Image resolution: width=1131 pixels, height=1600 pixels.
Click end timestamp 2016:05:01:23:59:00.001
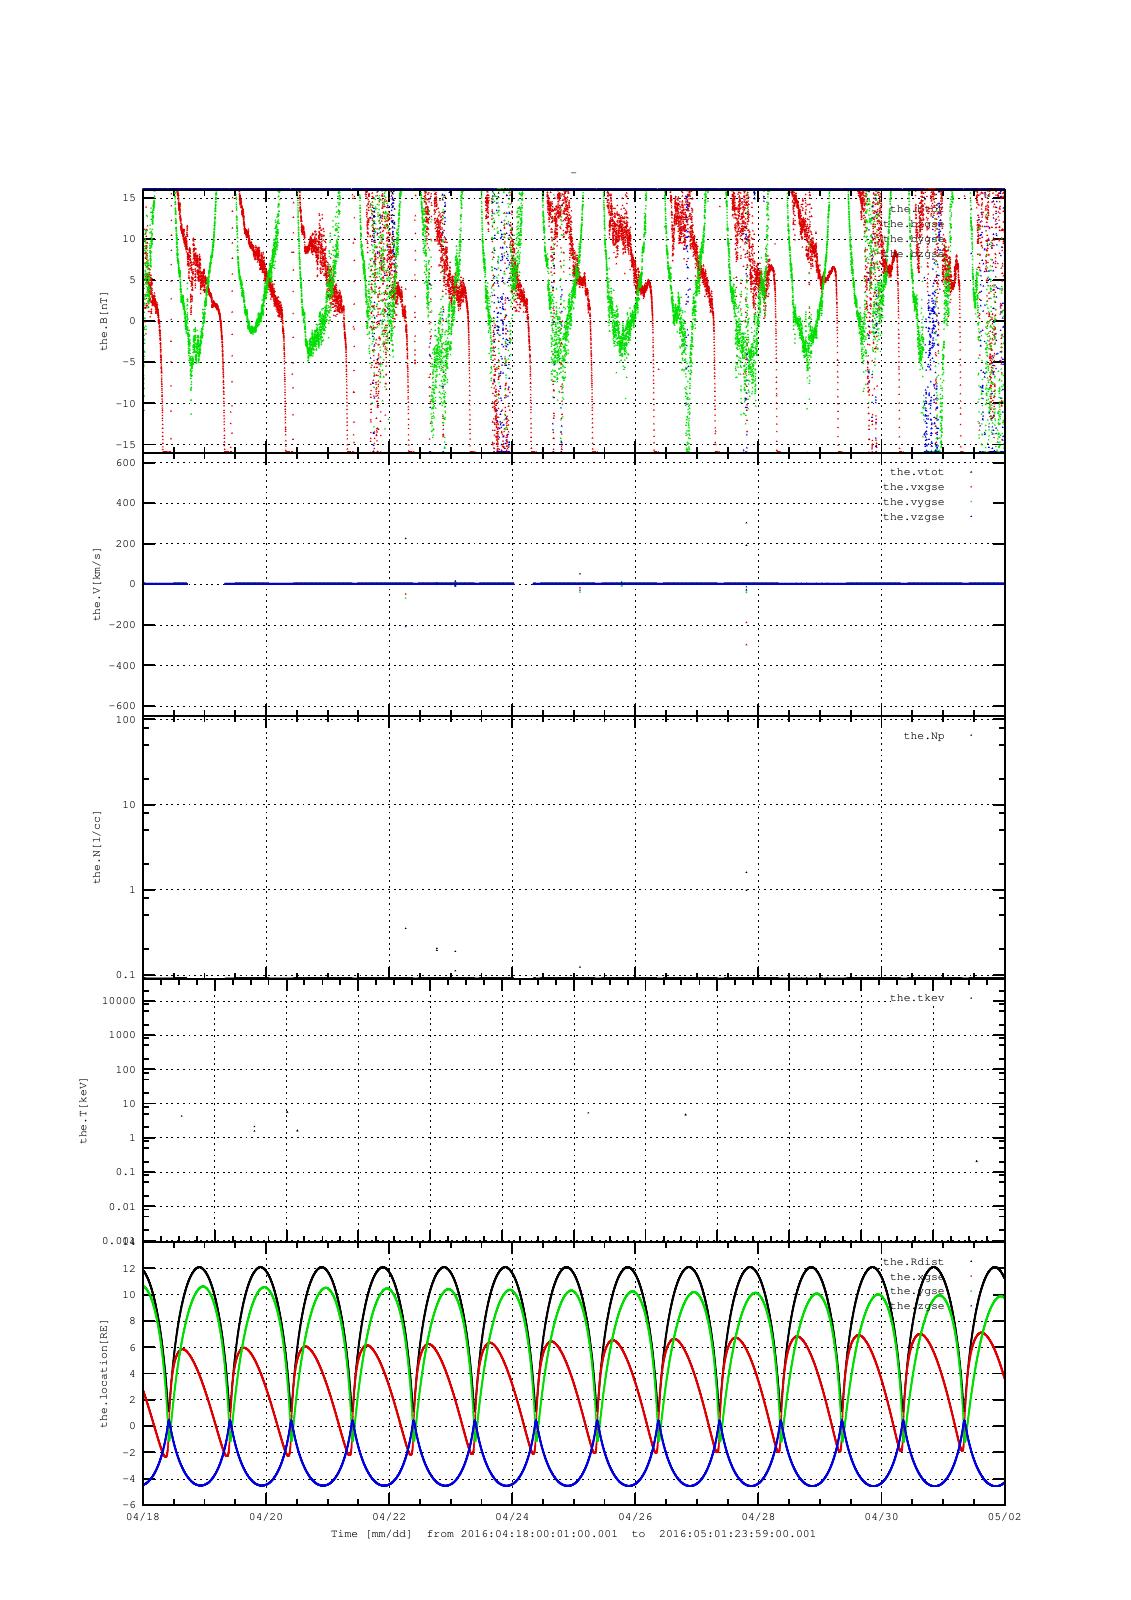(737, 1534)
